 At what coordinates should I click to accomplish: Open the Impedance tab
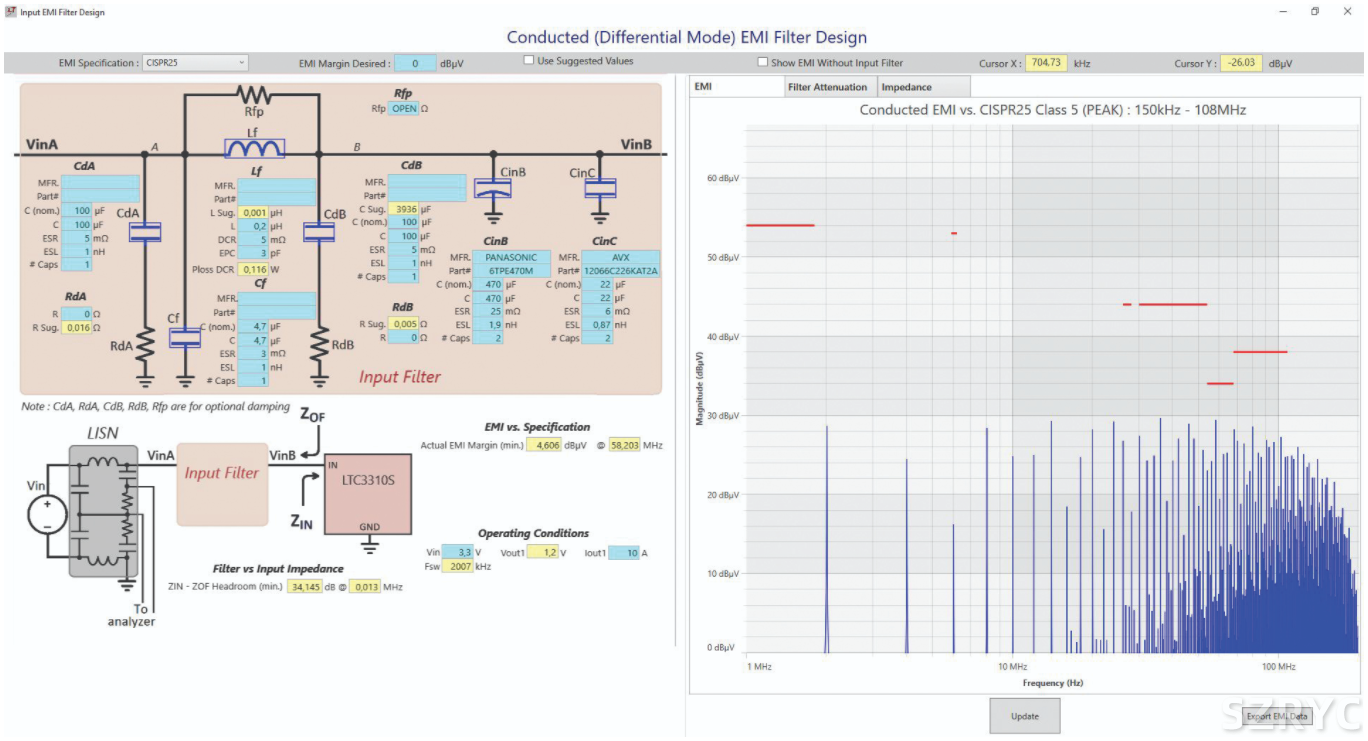tap(906, 87)
